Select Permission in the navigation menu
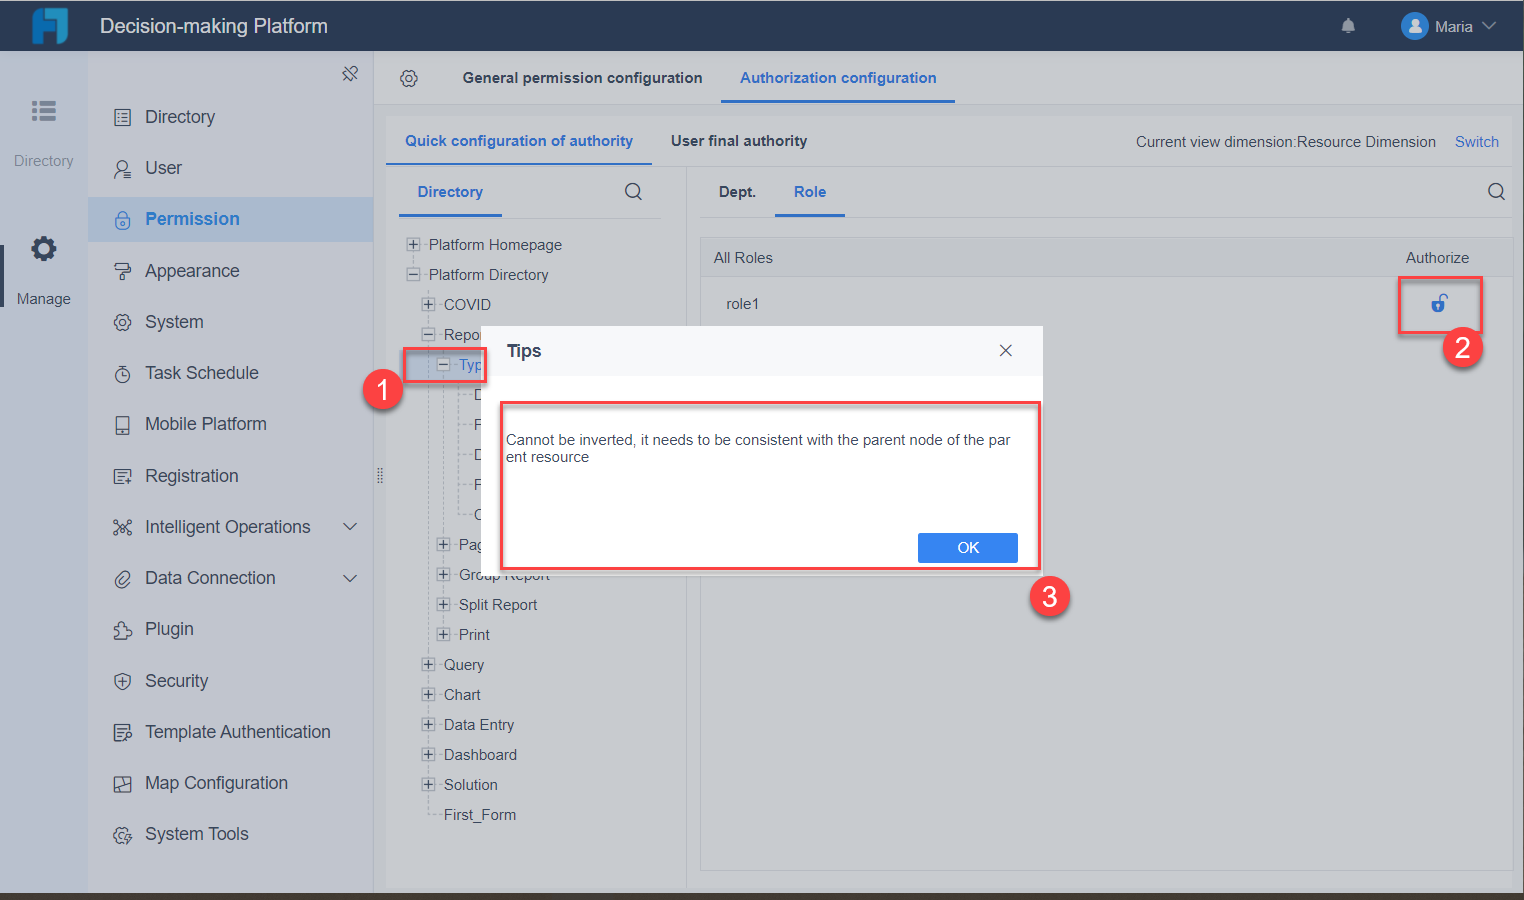Image resolution: width=1524 pixels, height=900 pixels. [191, 219]
